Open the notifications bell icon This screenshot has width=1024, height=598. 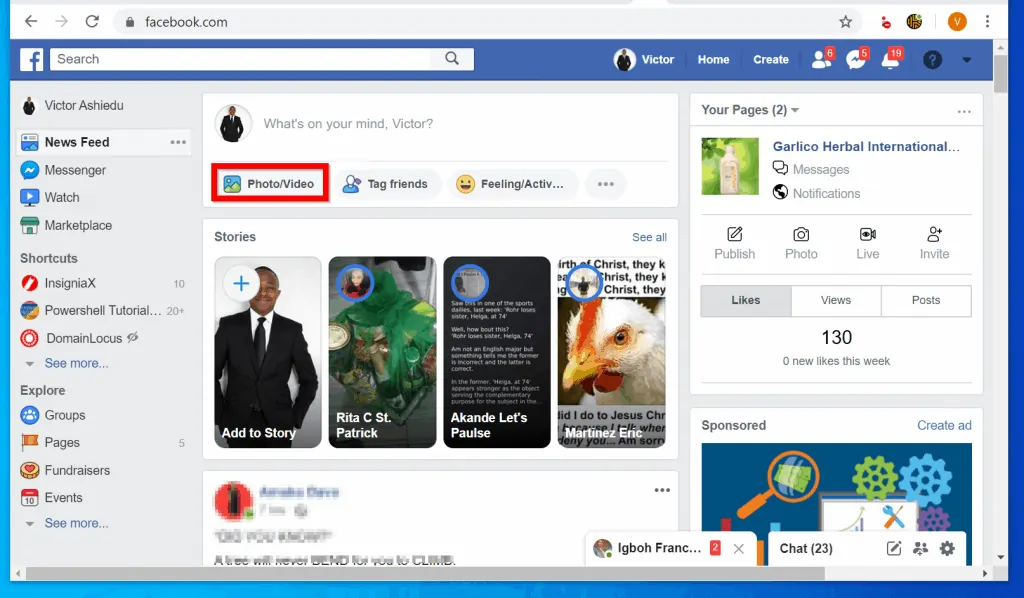point(889,60)
